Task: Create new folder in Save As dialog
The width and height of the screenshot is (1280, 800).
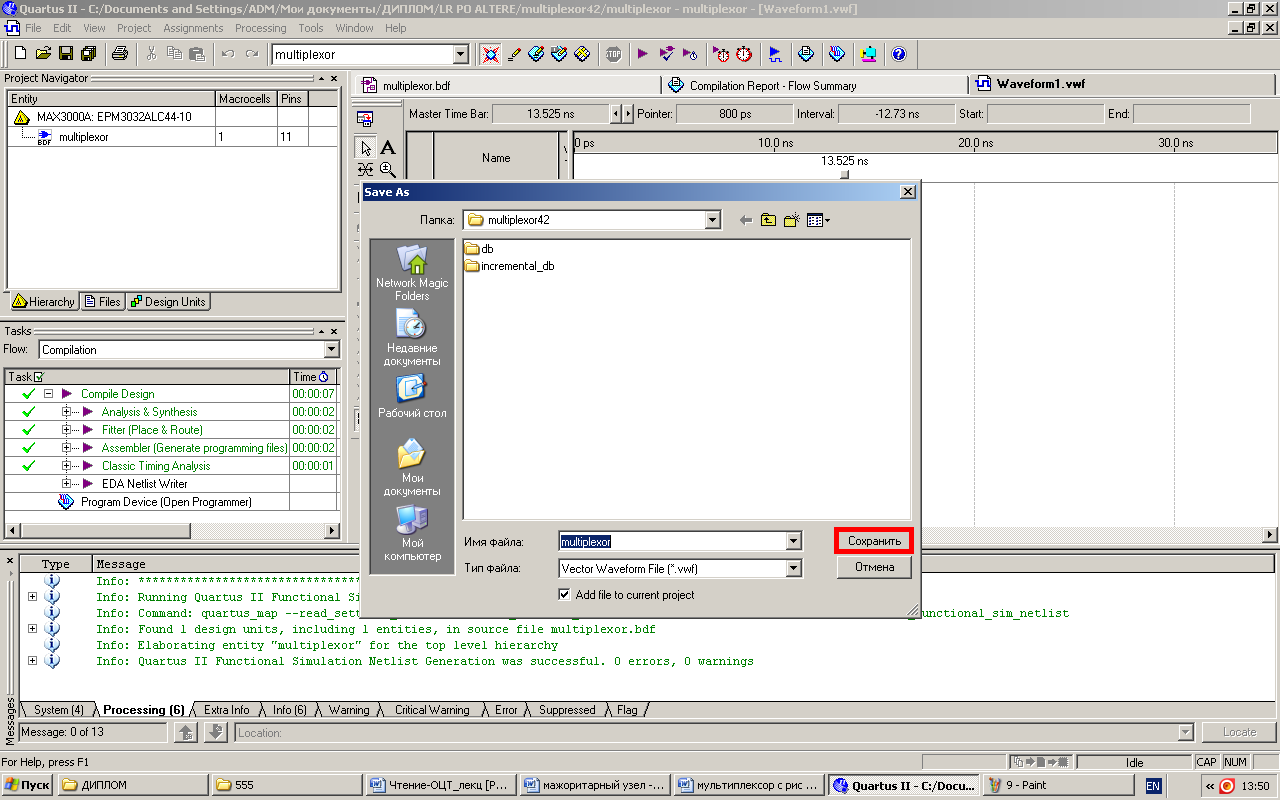Action: pyautogui.click(x=792, y=220)
